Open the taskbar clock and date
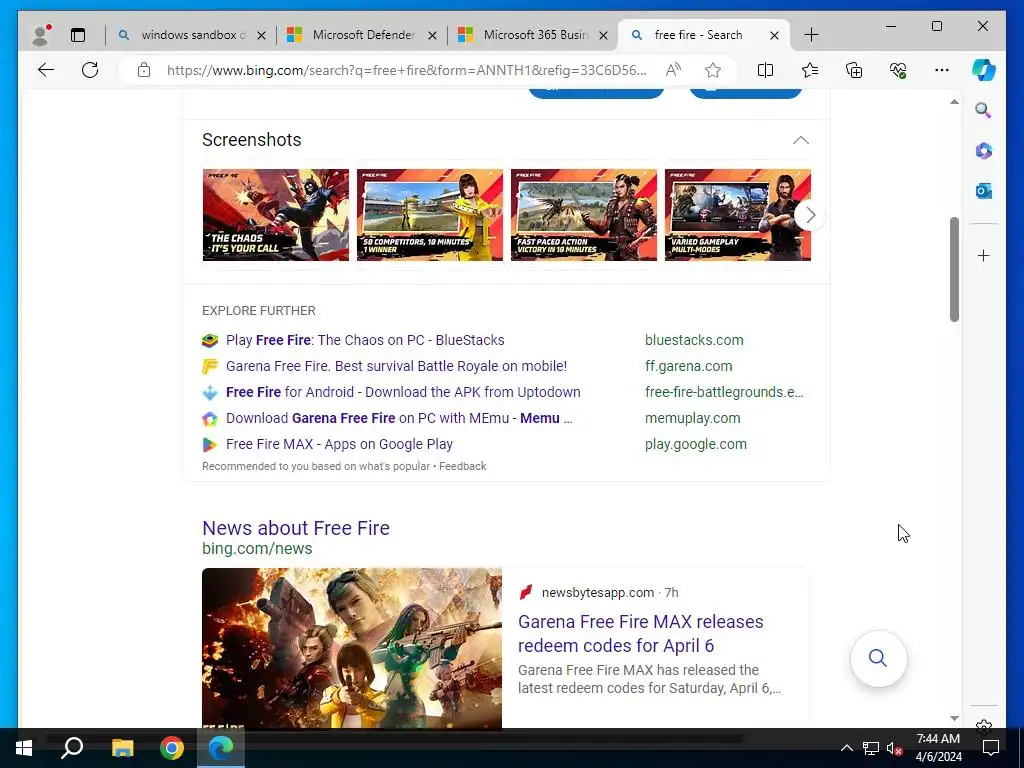 pyautogui.click(x=938, y=748)
